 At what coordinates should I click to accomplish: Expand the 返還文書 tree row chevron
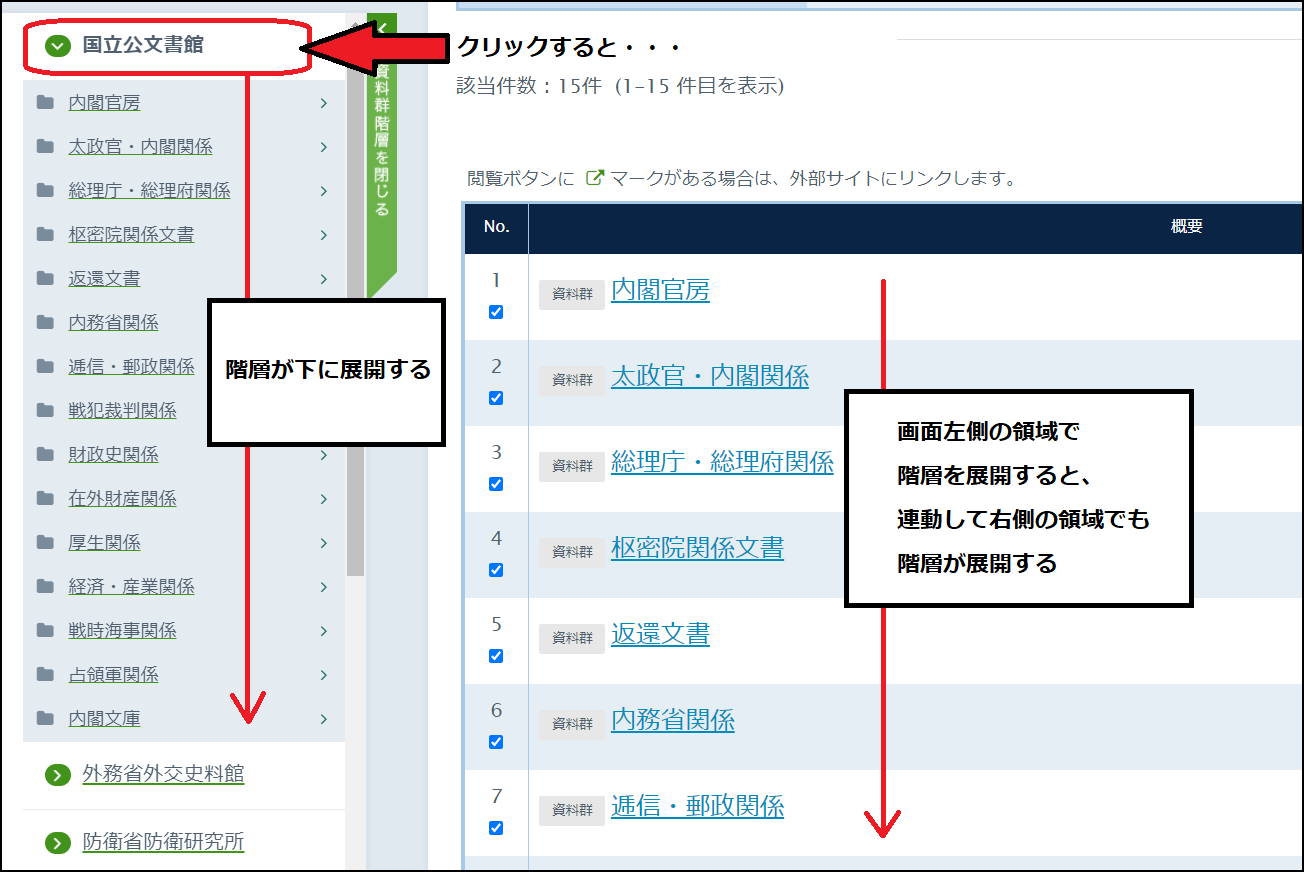click(x=324, y=279)
